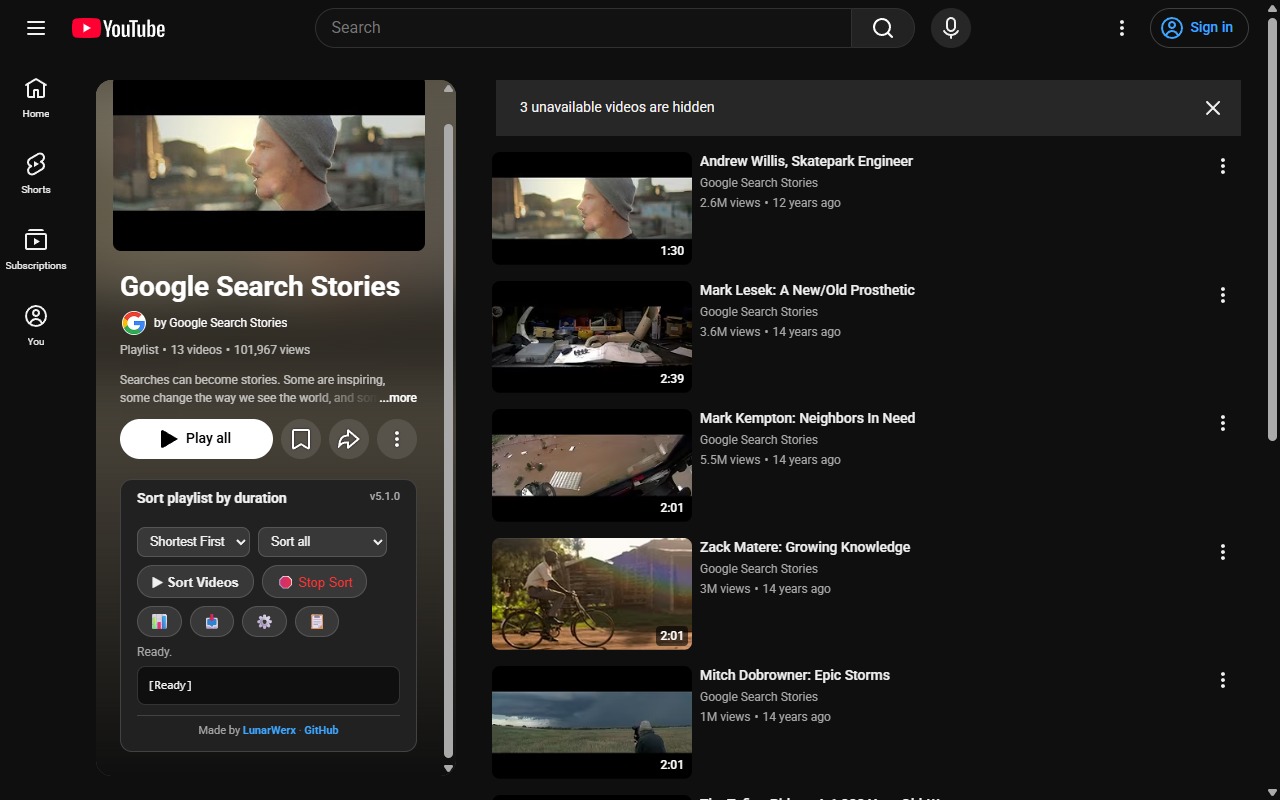Start voice search with the microphone
This screenshot has width=1280, height=800.
pyautogui.click(x=951, y=28)
